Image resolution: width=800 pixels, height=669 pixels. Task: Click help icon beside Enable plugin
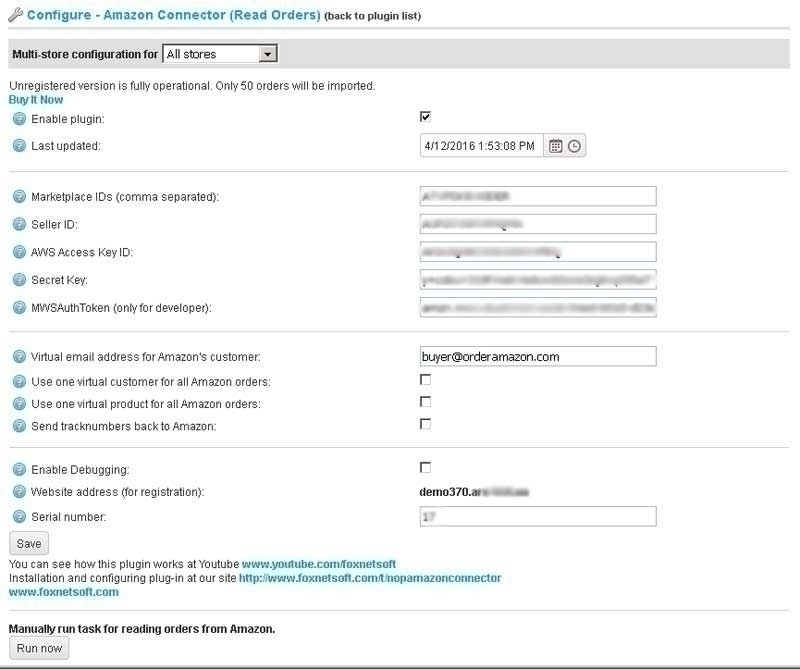19,119
